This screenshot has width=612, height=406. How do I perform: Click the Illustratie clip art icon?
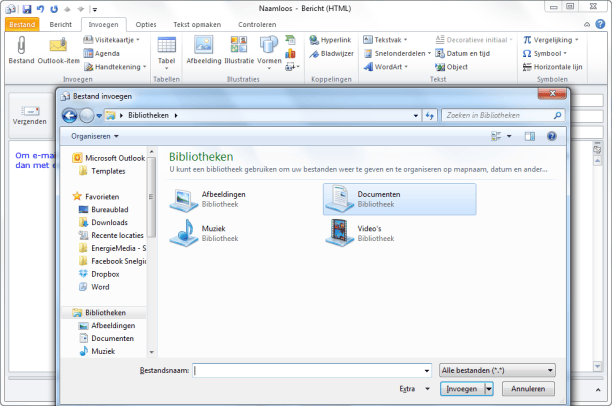pyautogui.click(x=239, y=44)
